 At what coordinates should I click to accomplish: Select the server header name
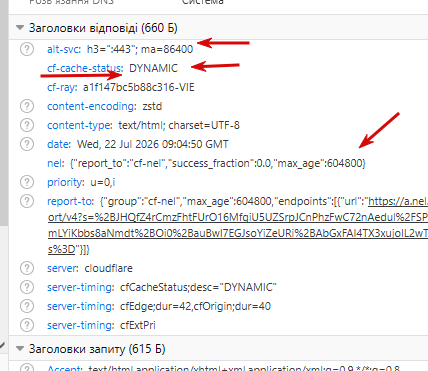63,268
